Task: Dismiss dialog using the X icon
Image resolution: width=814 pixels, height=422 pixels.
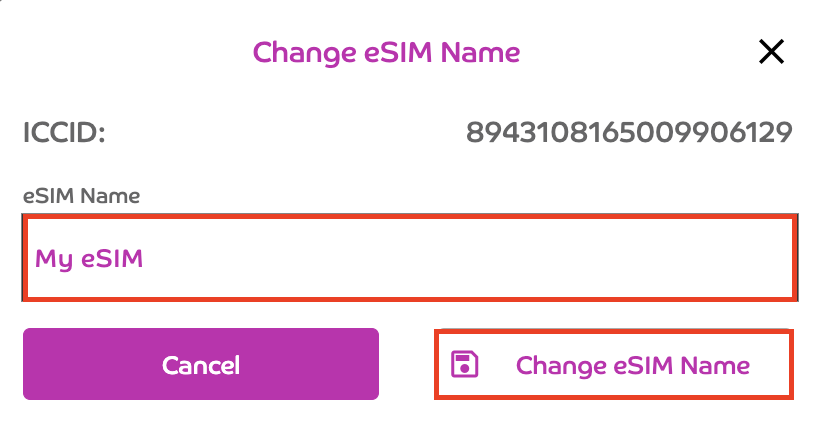Action: pyautogui.click(x=771, y=52)
